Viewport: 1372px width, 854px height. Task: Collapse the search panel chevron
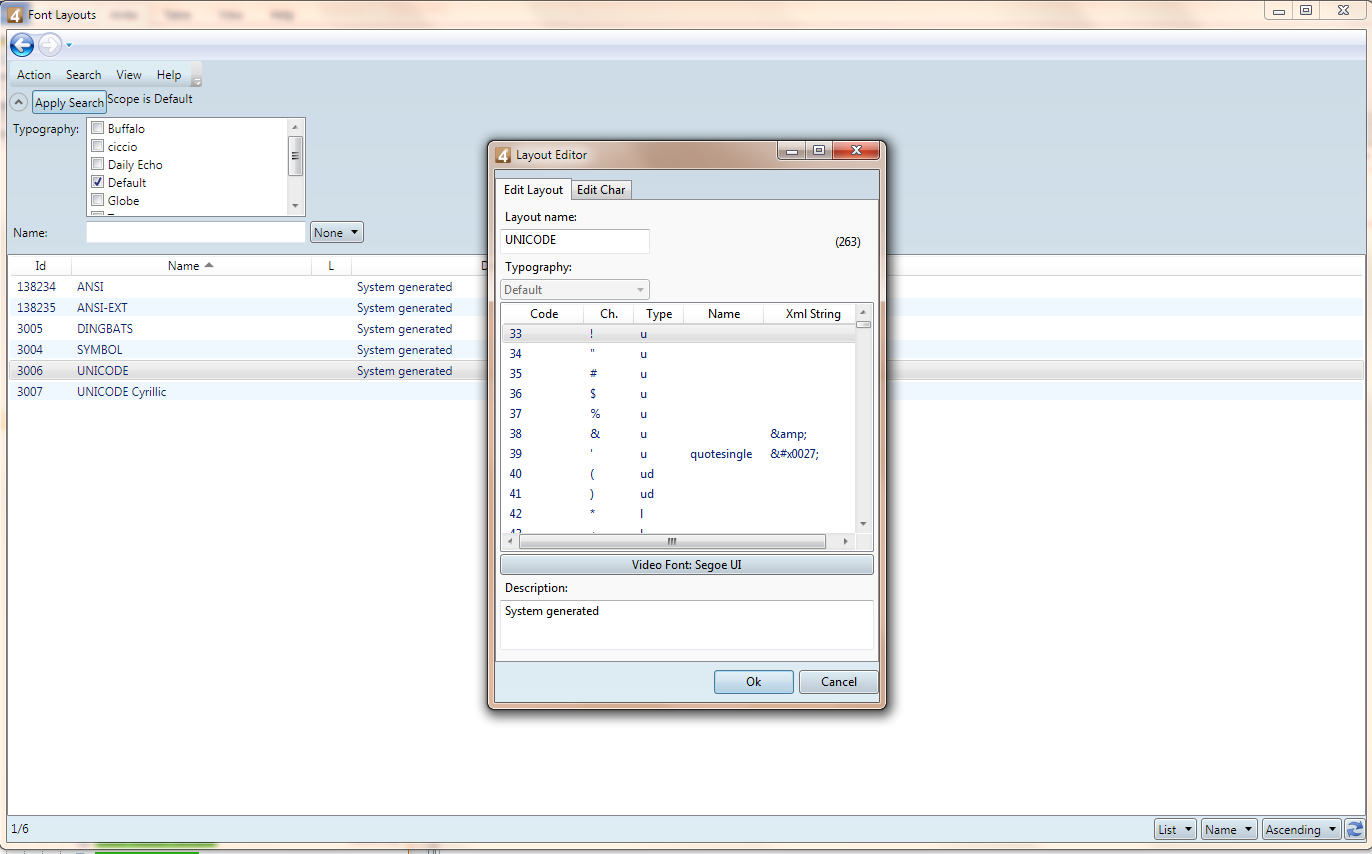(19, 102)
